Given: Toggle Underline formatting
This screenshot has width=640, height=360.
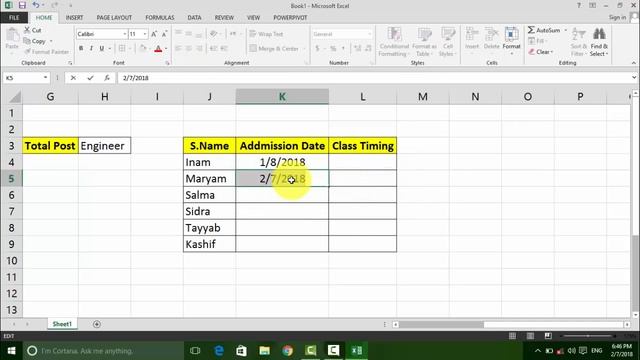Looking at the screenshot, I should pos(102,49).
